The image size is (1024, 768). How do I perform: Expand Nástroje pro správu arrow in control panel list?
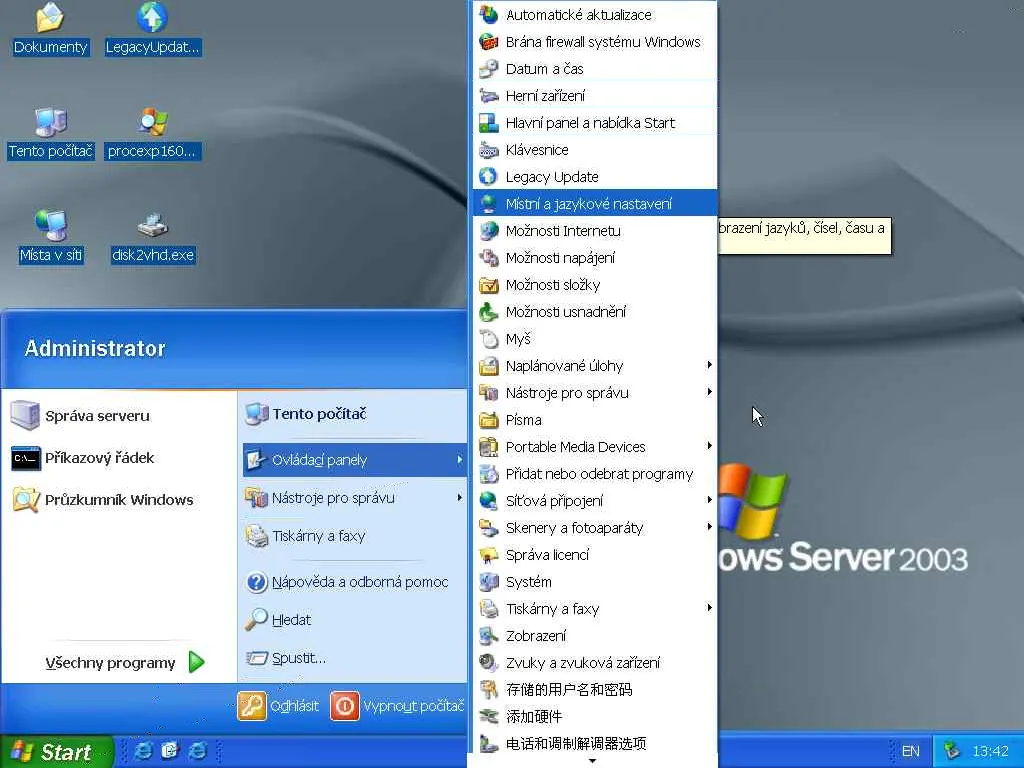tap(709, 392)
